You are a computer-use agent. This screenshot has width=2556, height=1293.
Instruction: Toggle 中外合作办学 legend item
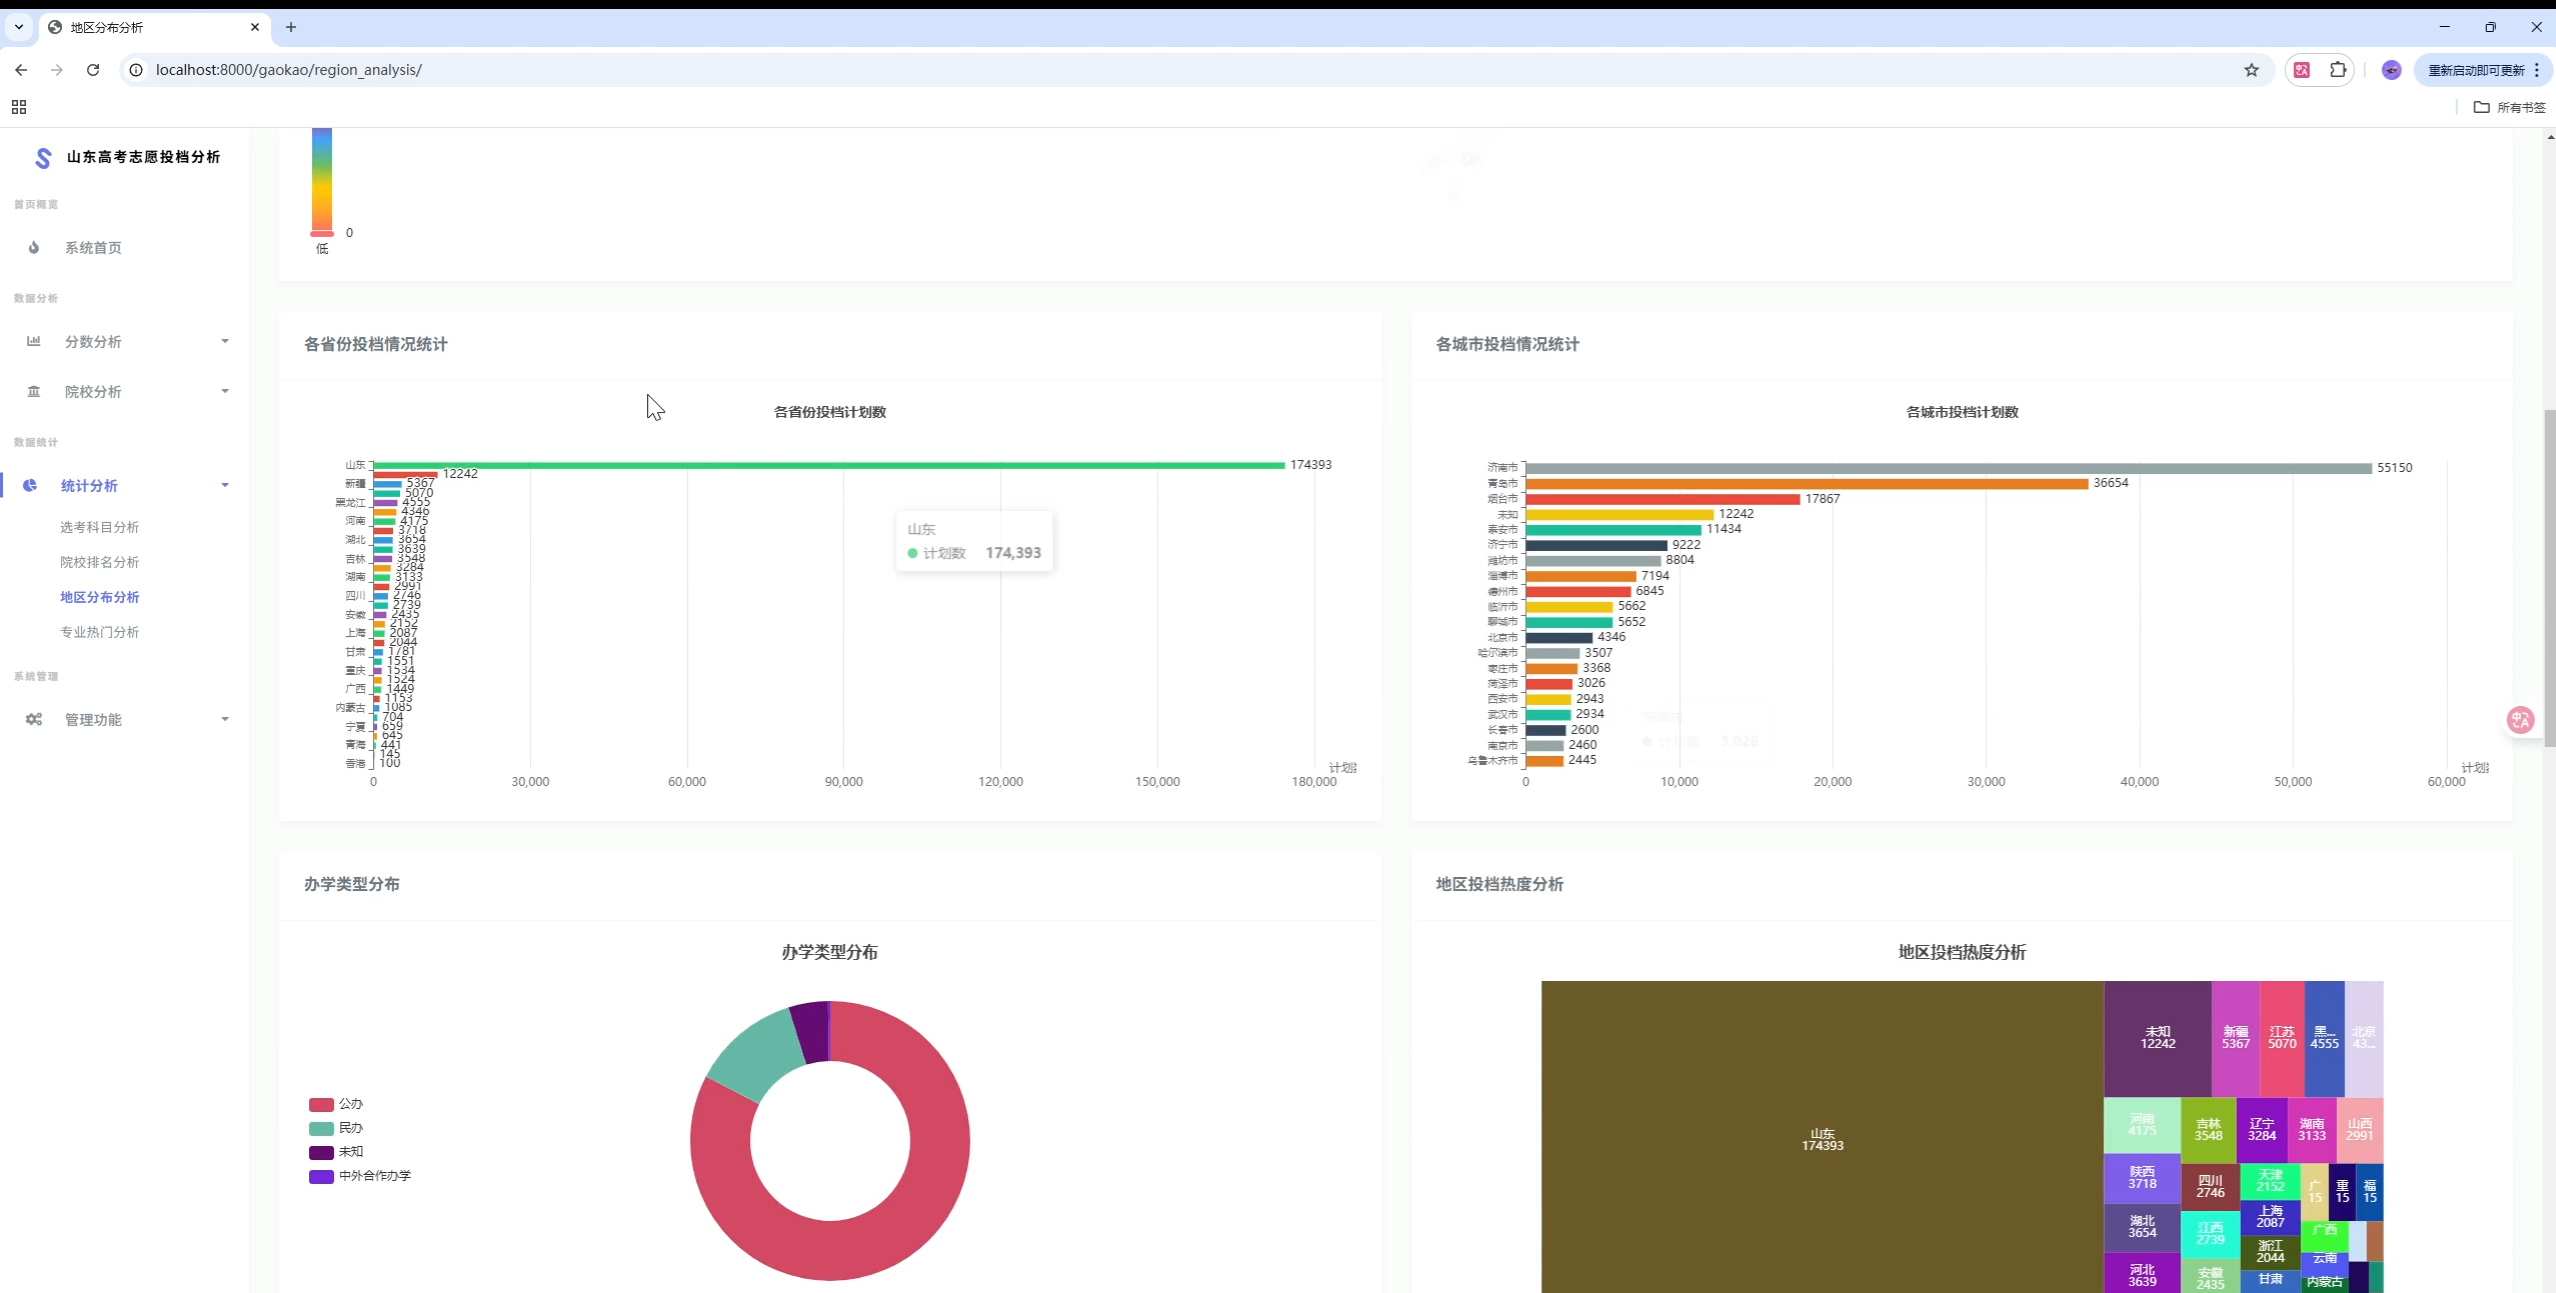point(360,1177)
